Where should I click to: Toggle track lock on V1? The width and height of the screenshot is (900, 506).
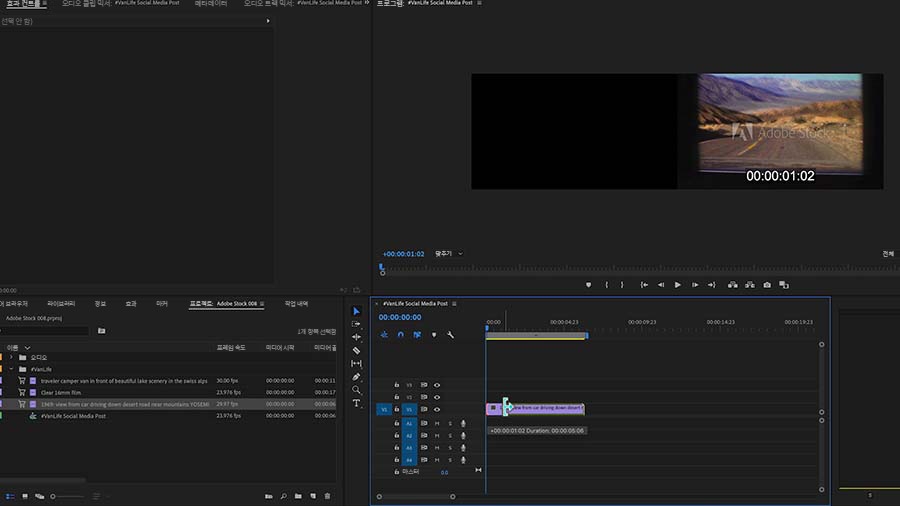397,410
